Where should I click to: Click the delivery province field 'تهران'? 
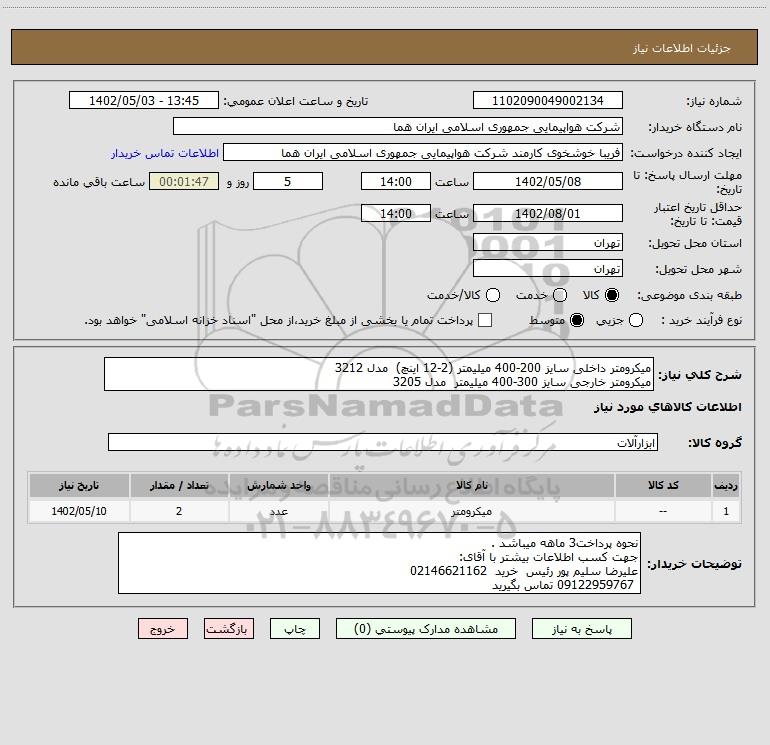(x=547, y=243)
